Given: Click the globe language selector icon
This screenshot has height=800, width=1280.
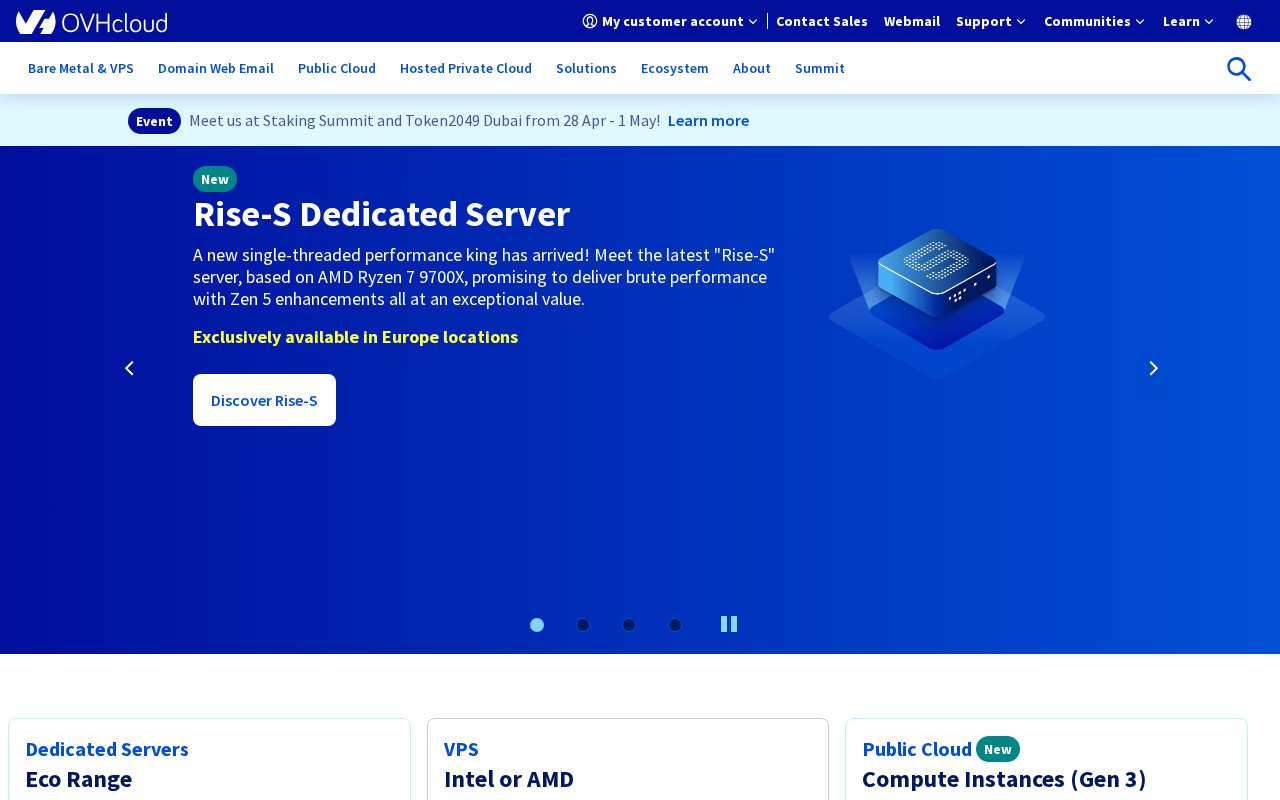Looking at the screenshot, I should click(1244, 22).
